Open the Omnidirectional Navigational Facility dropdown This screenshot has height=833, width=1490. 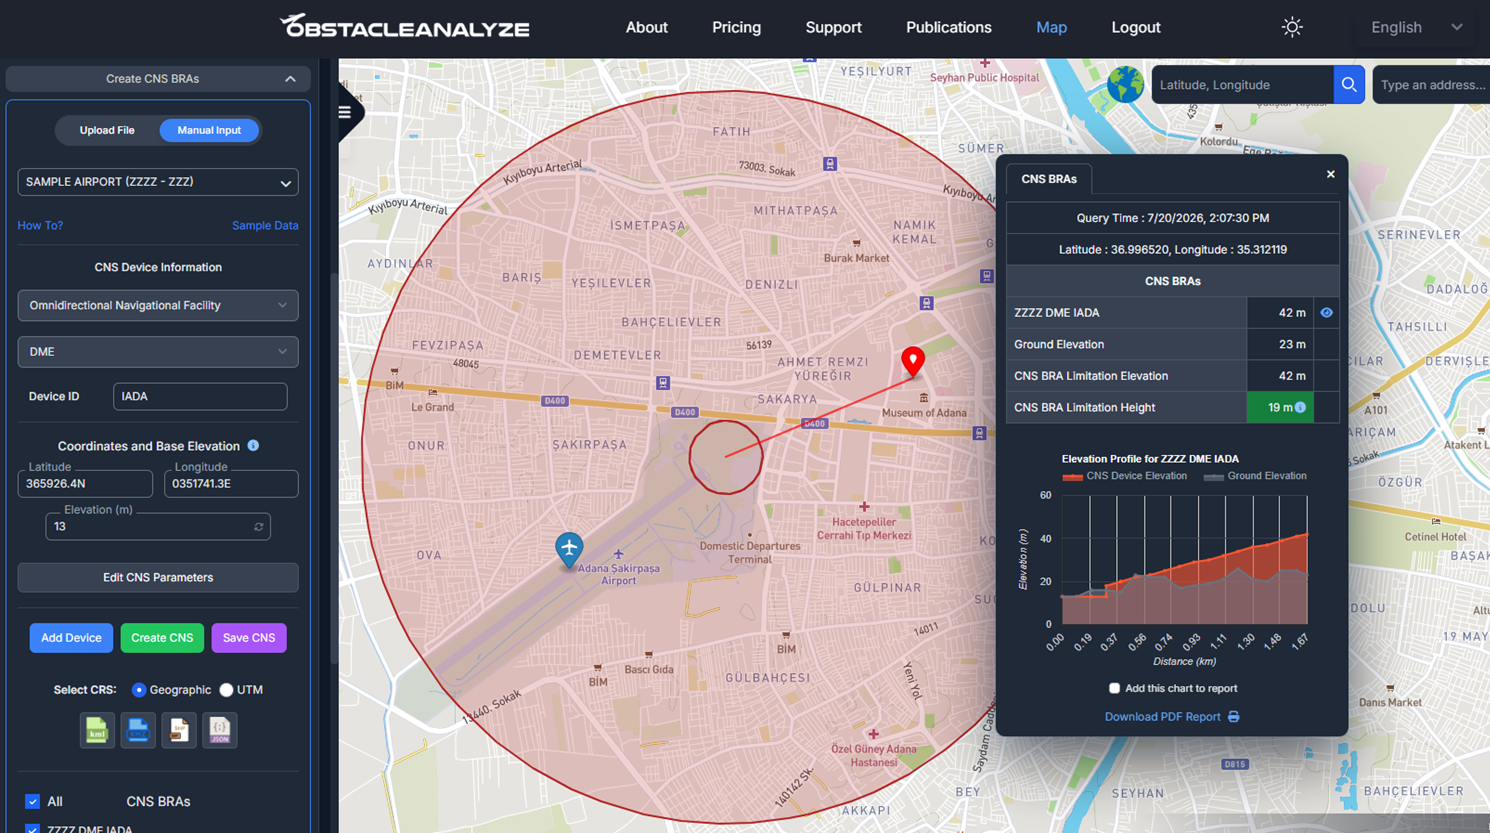point(158,305)
